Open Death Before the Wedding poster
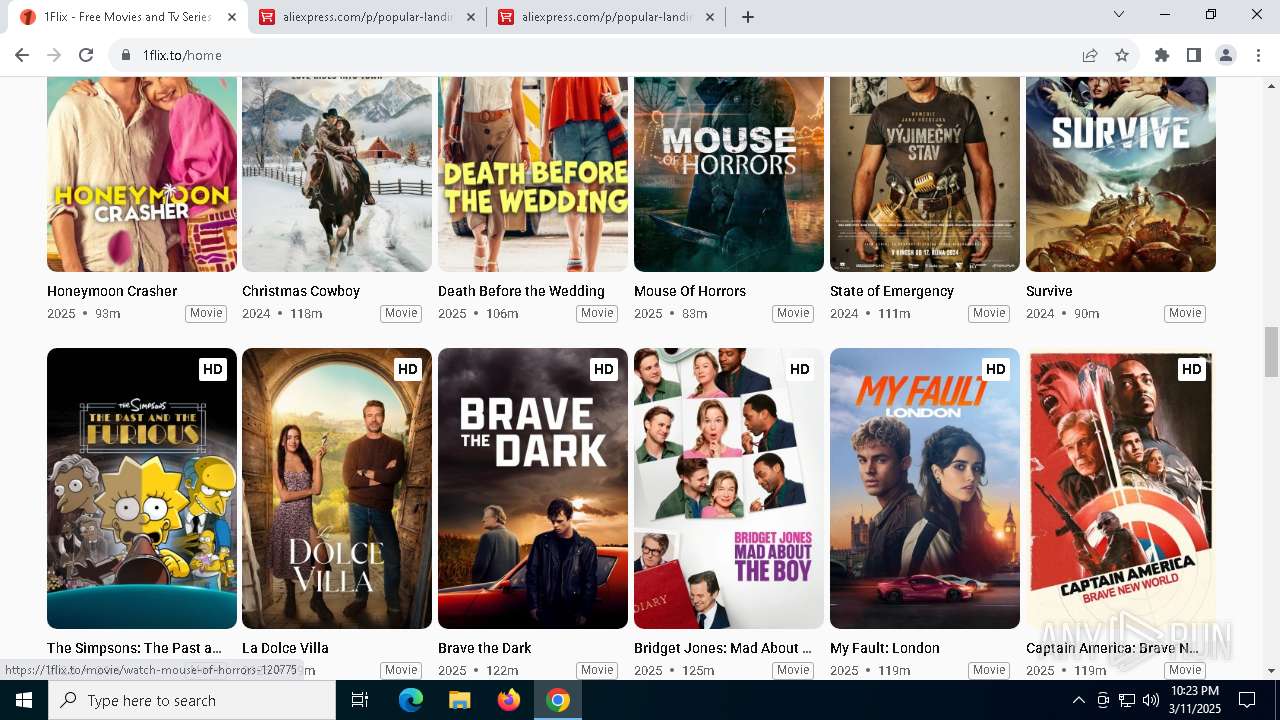This screenshot has height=720, width=1280. coord(533,174)
